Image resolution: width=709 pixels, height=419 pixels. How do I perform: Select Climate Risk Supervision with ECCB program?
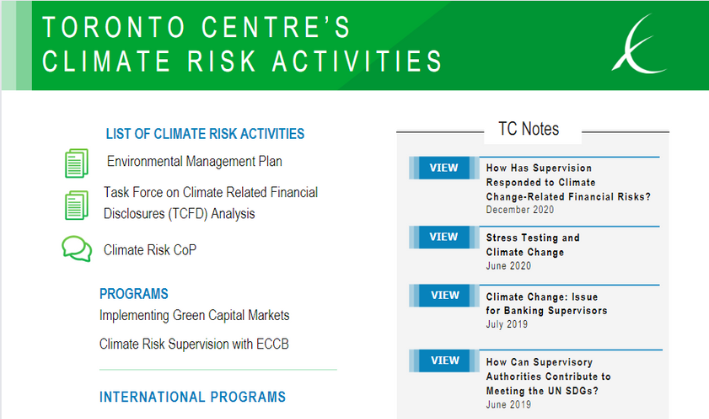point(194,344)
